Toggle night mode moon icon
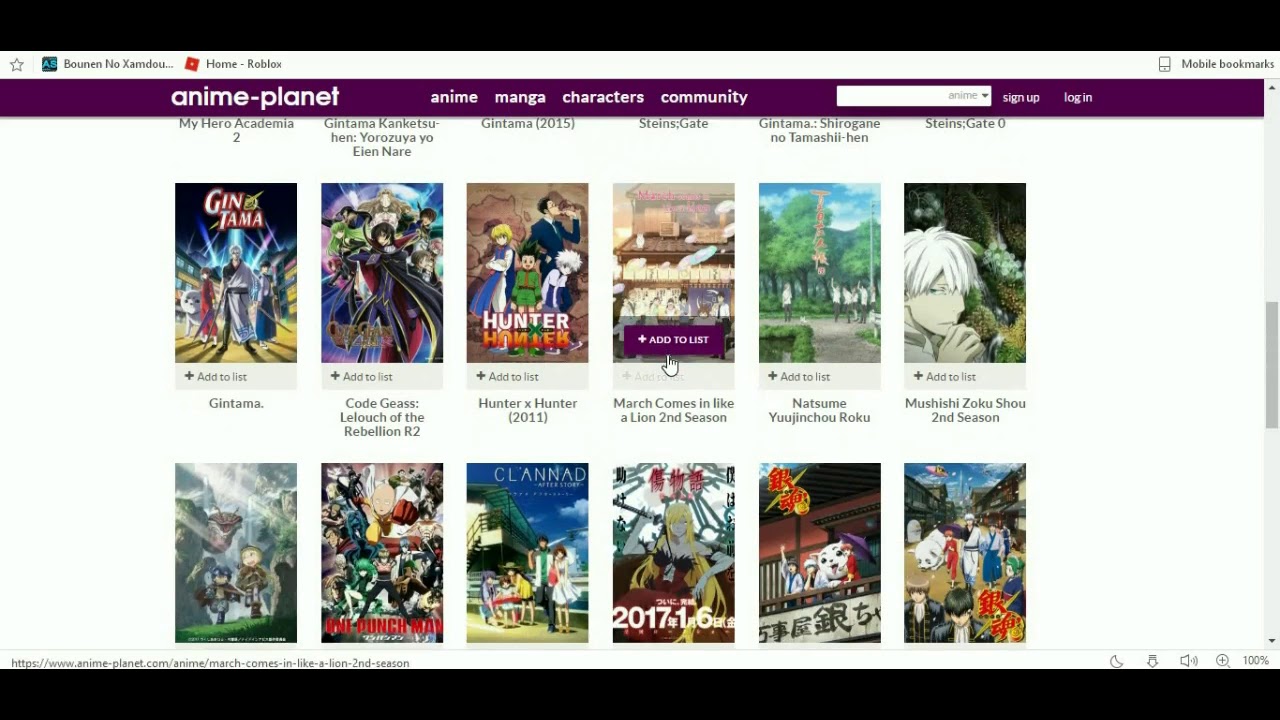Image resolution: width=1280 pixels, height=720 pixels. coord(1117,661)
